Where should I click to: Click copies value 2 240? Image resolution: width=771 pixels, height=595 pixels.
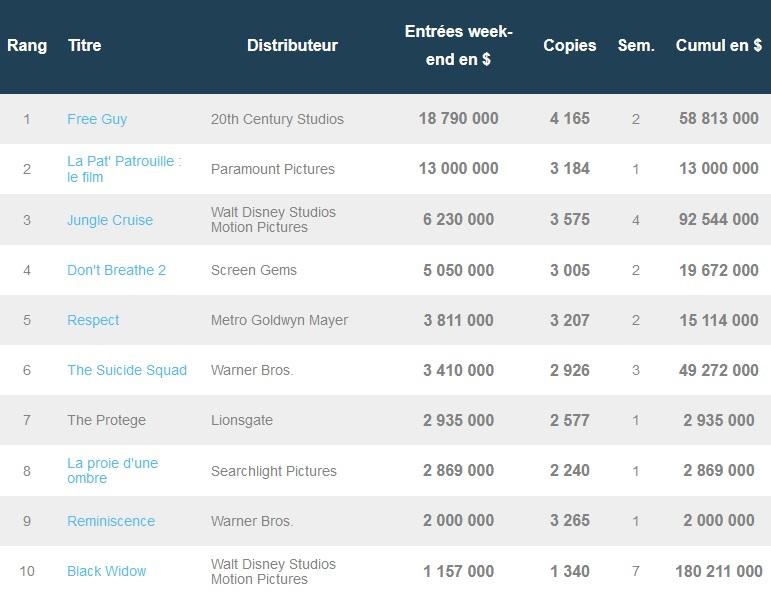pyautogui.click(x=569, y=471)
